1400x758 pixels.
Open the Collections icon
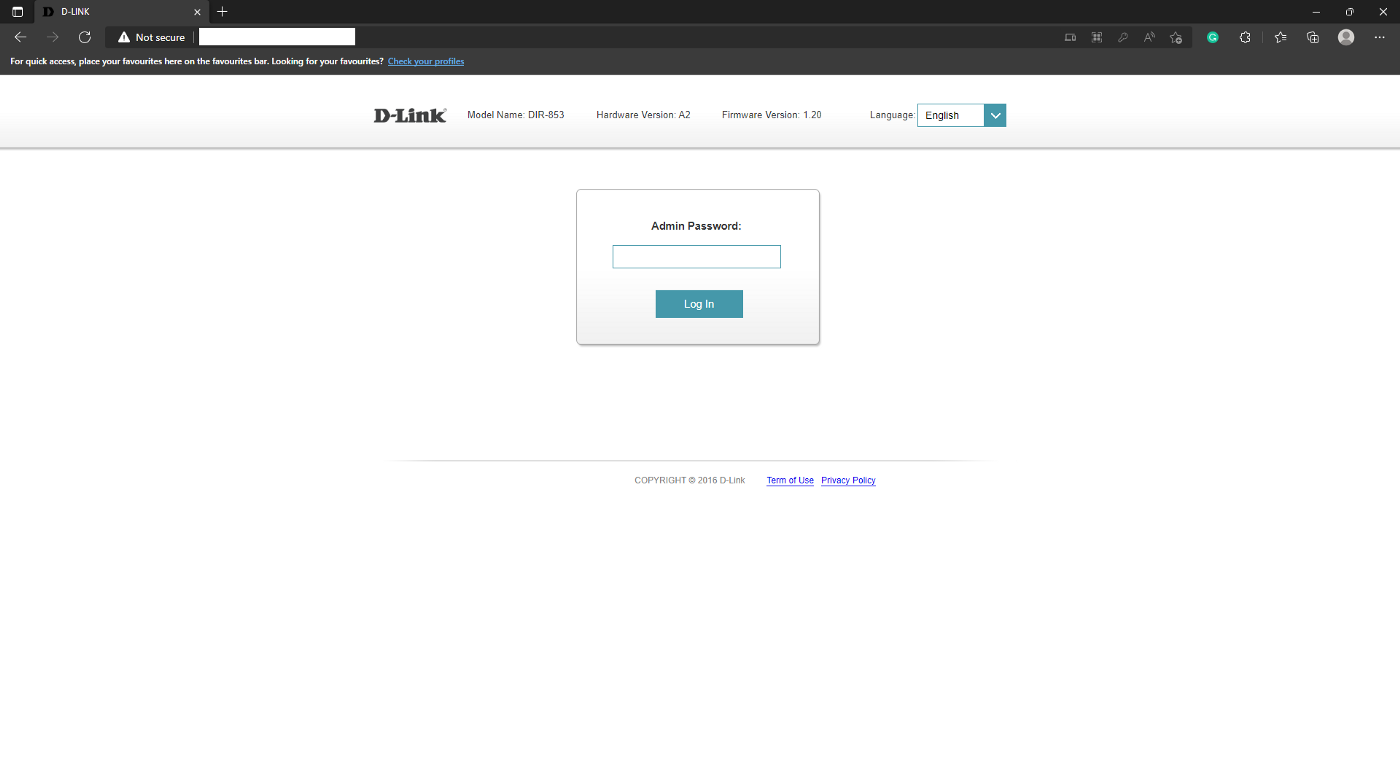pos(1312,37)
